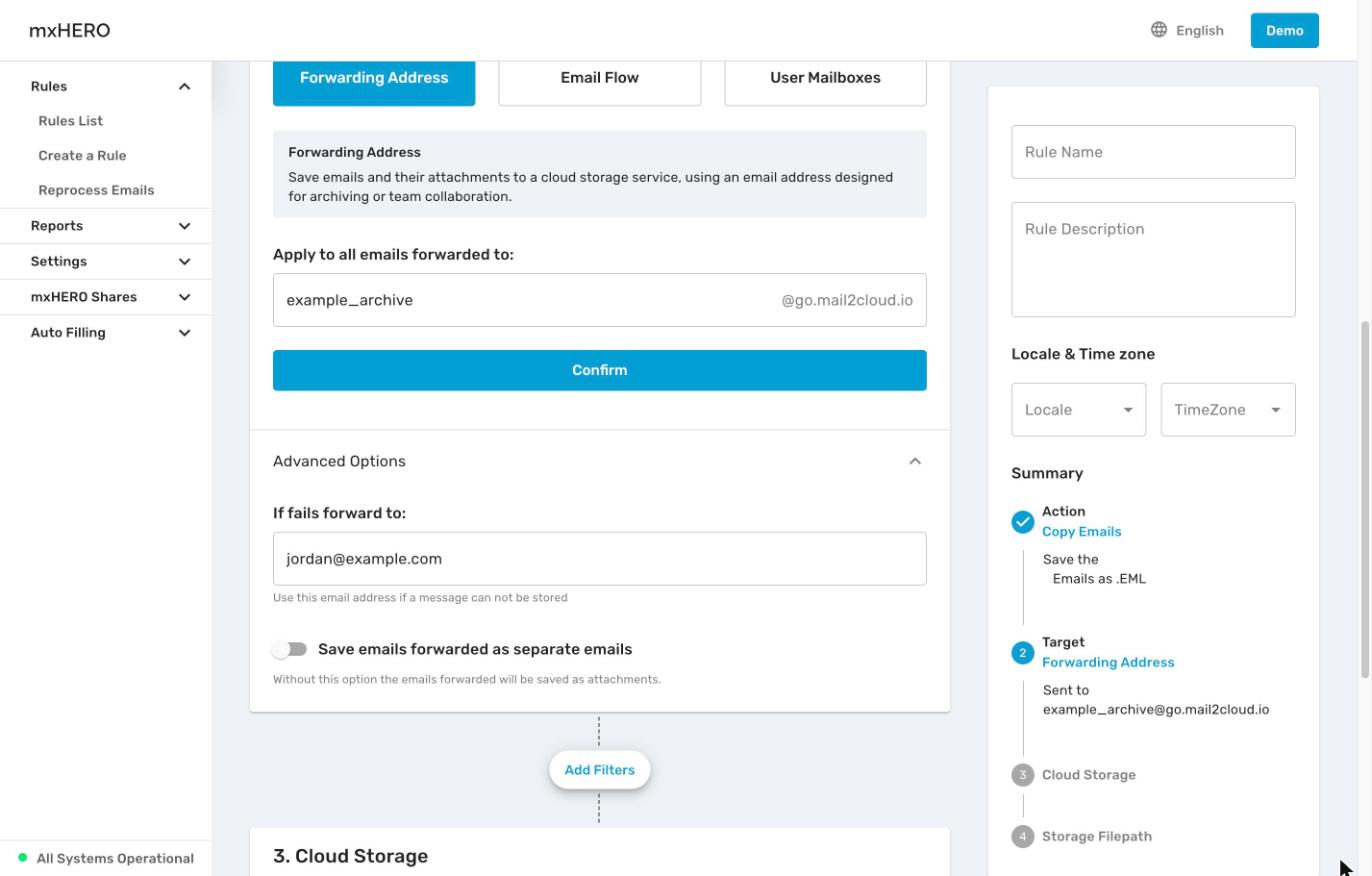The height and width of the screenshot is (876, 1372).
Task: Open the Locale dropdown
Action: tap(1078, 410)
